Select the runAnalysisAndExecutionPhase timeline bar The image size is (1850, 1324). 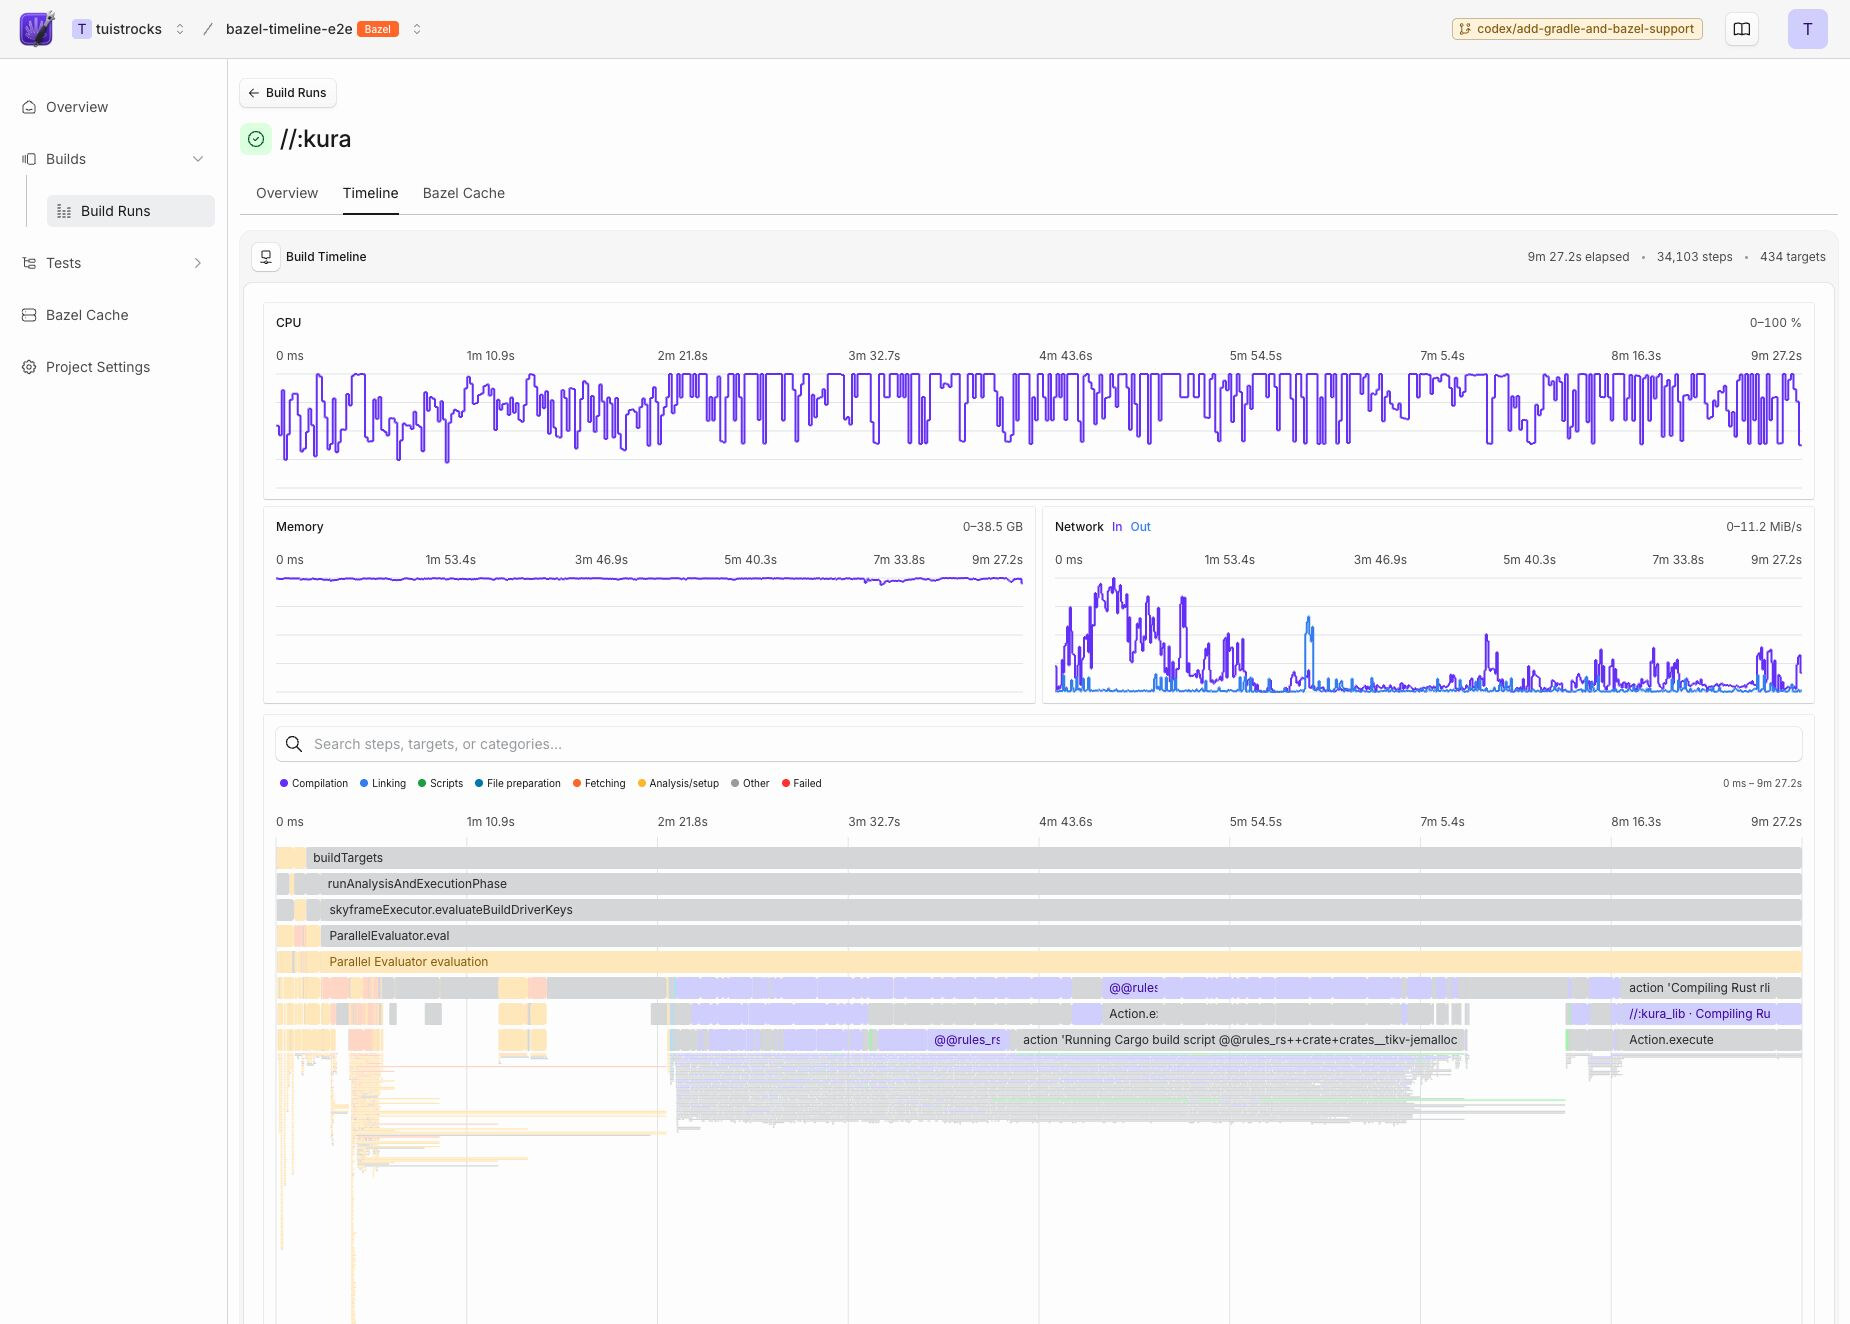1061,884
